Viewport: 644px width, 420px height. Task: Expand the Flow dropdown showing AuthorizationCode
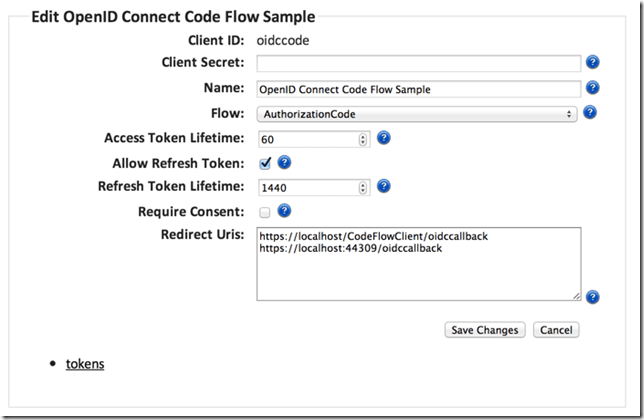(417, 114)
